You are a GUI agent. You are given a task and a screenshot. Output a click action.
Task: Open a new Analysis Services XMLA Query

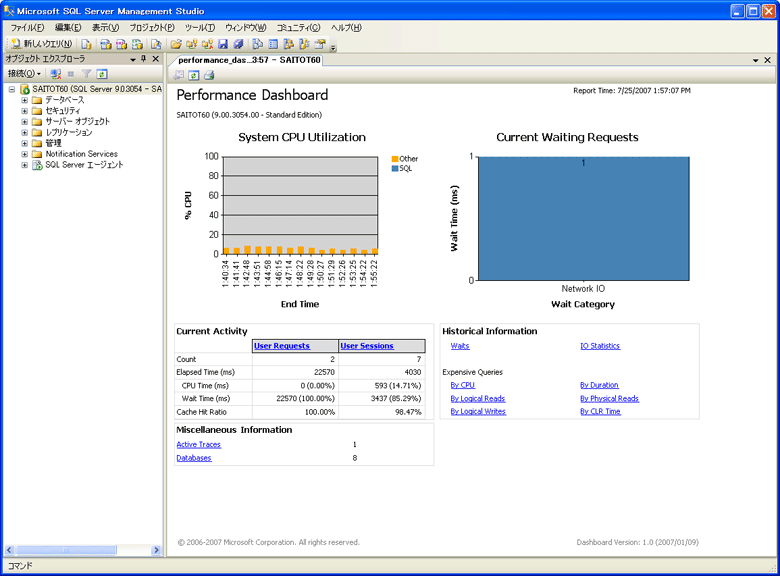click(137, 44)
